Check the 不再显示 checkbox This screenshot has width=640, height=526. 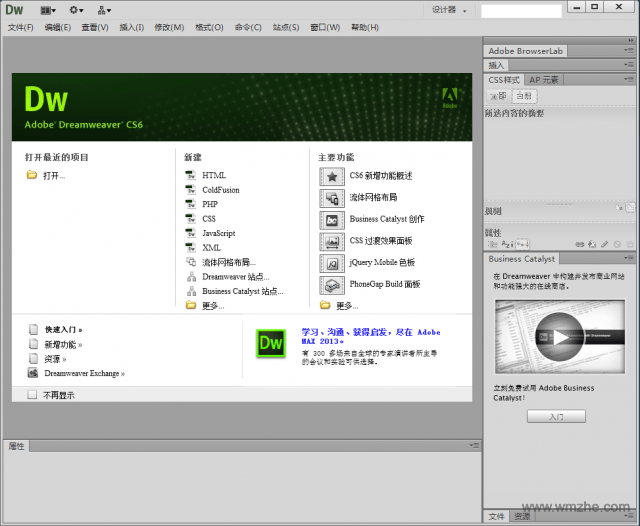(x=32, y=395)
